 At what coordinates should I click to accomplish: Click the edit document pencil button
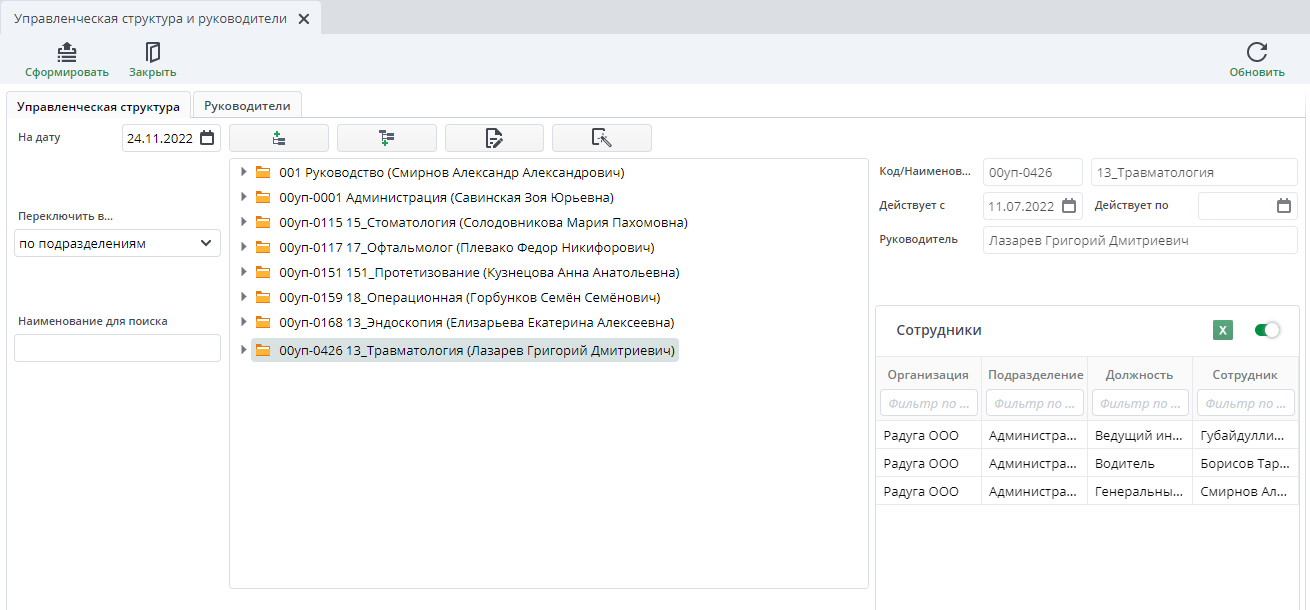494,138
